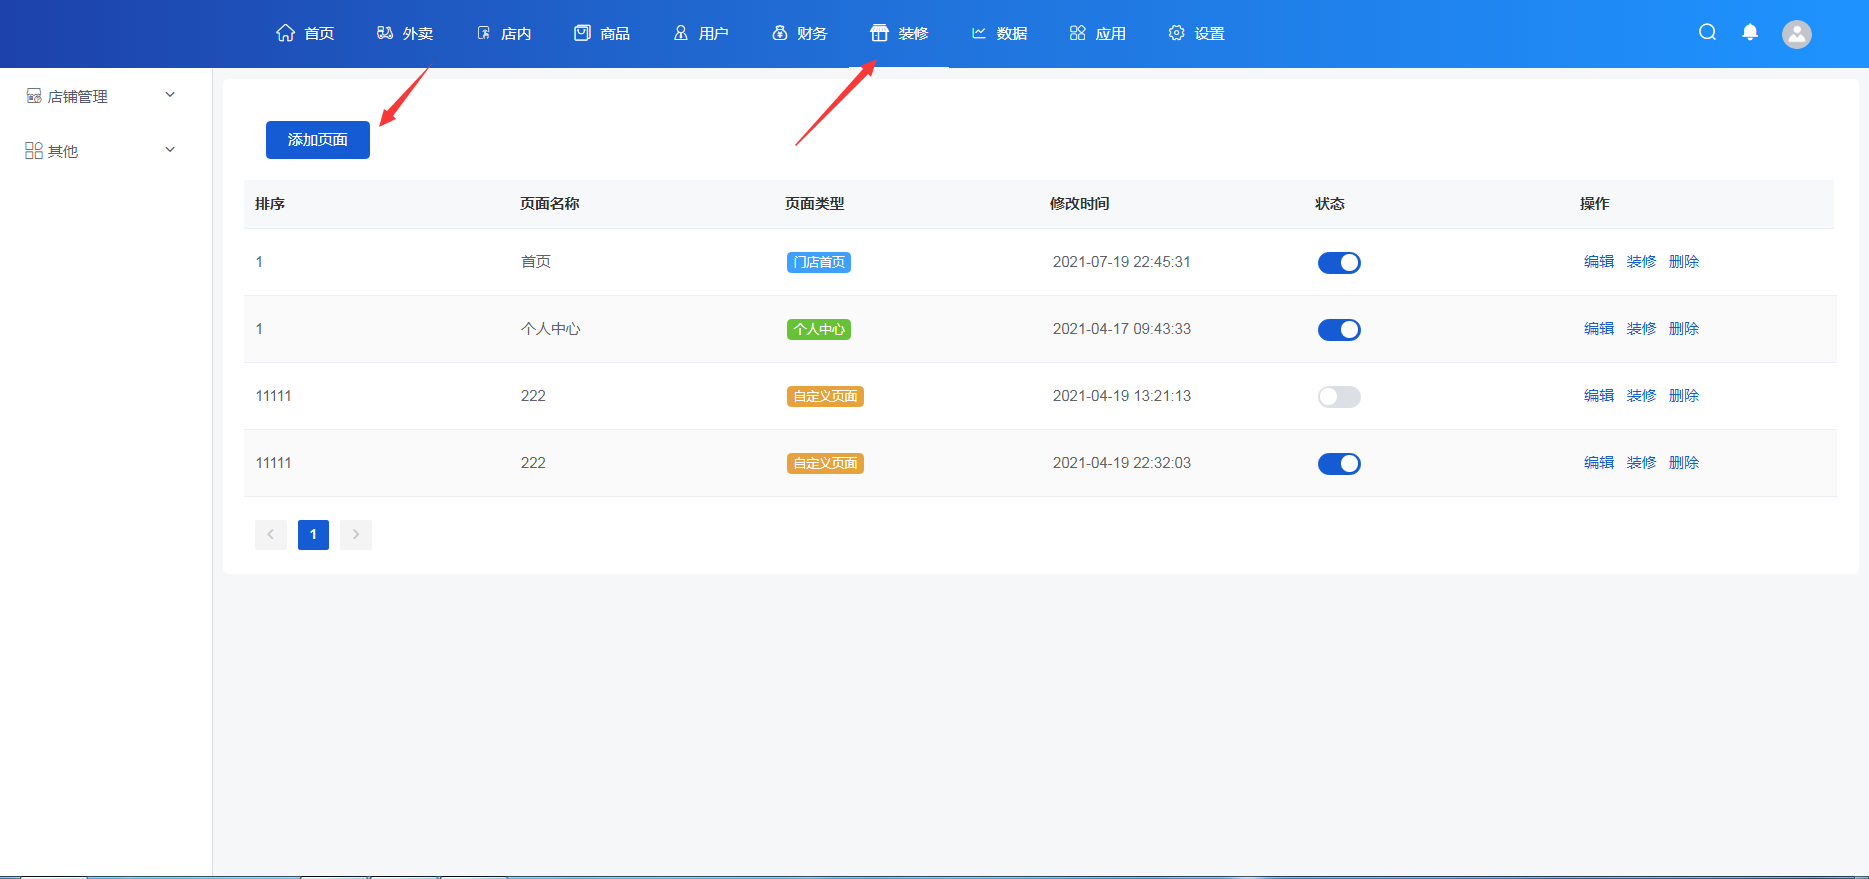Open search with the magnifier icon
The image size is (1869, 879).
click(1708, 32)
